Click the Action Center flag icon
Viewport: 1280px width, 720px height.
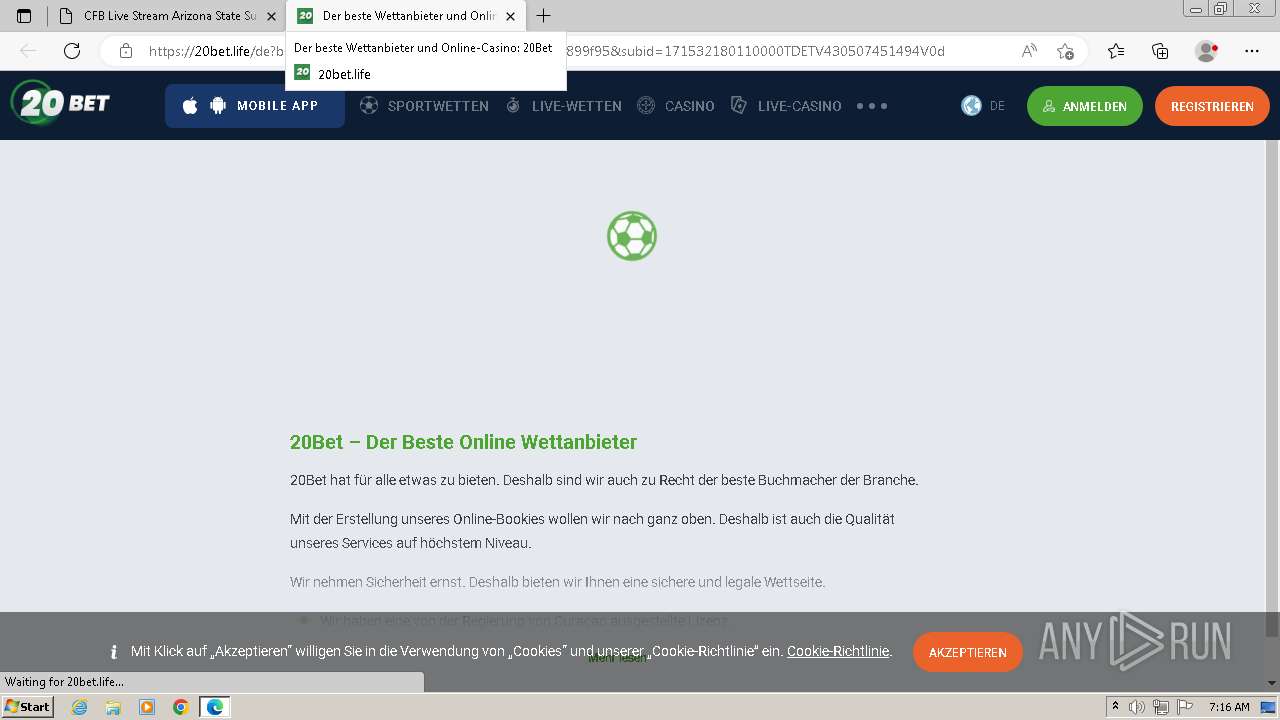point(1183,707)
